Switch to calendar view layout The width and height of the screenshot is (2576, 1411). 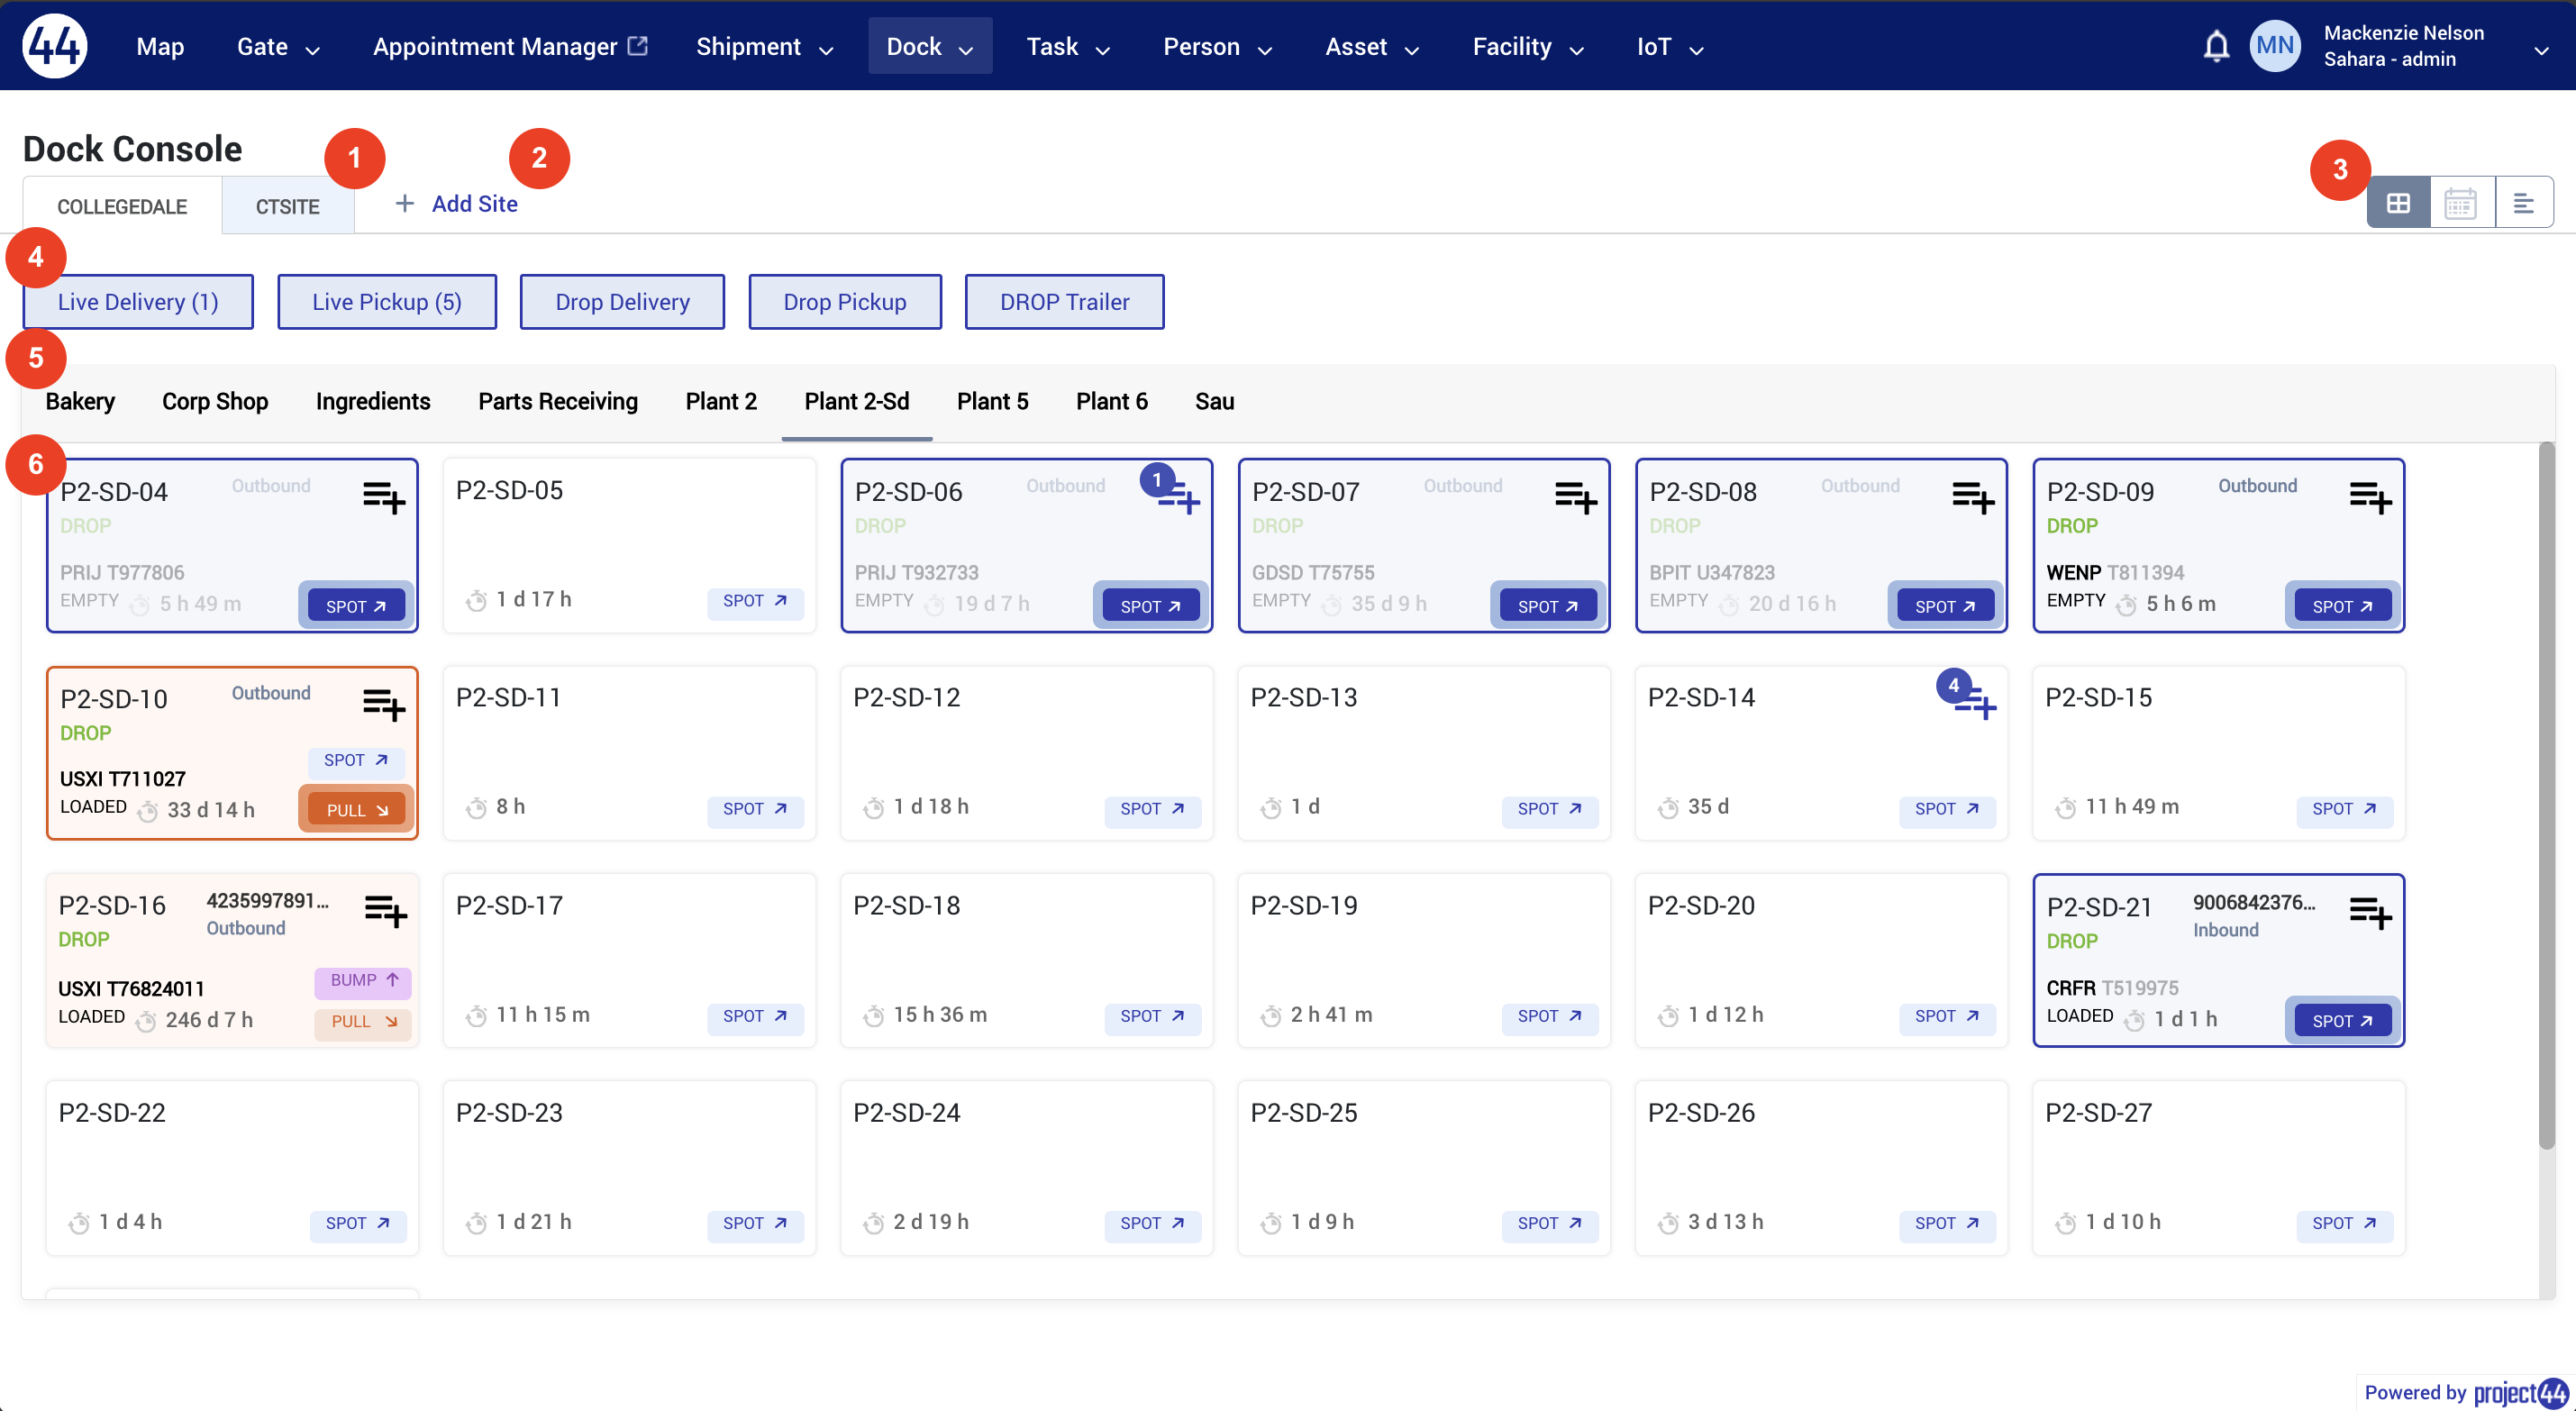click(2460, 203)
